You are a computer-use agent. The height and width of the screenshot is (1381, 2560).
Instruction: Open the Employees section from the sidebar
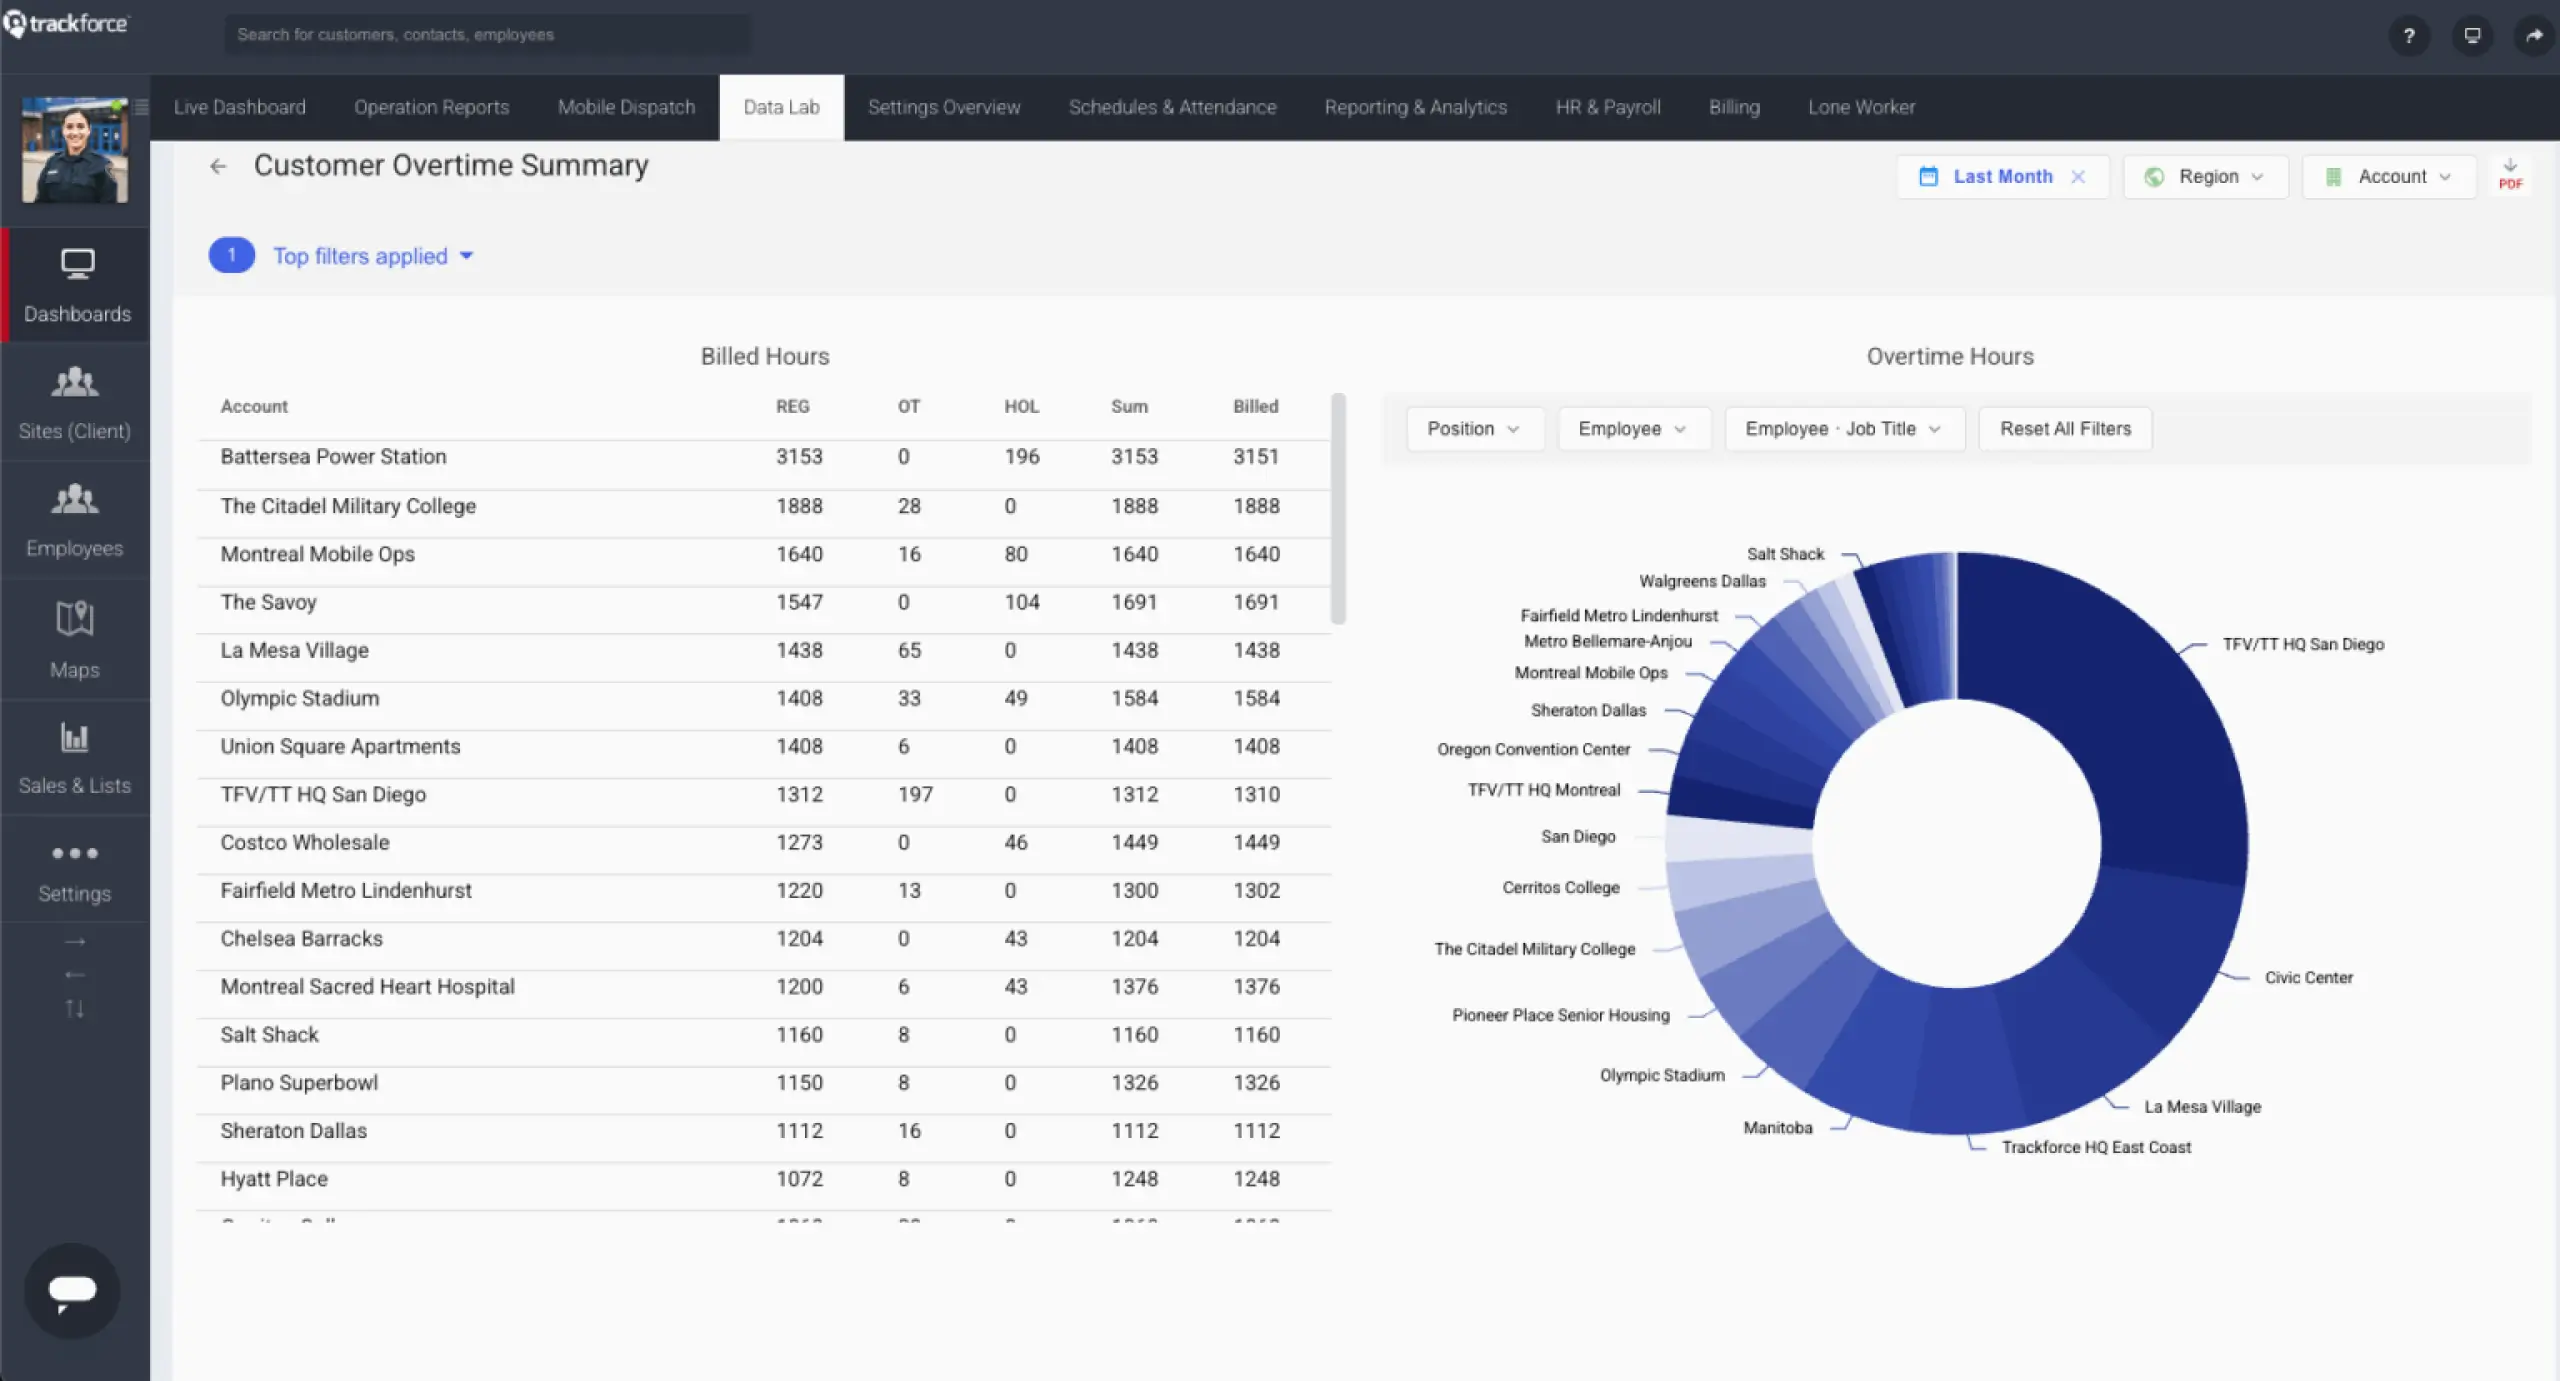click(x=75, y=520)
